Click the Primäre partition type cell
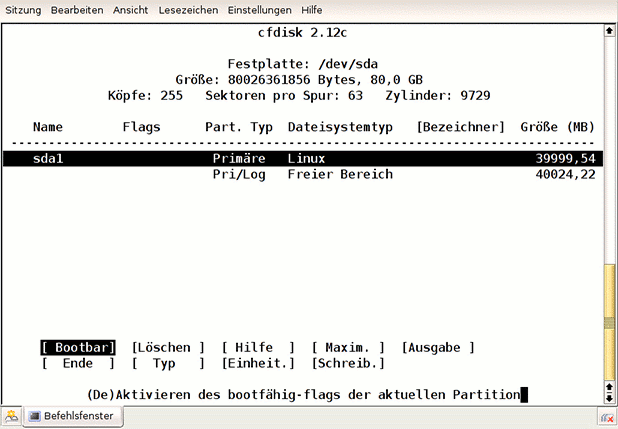This screenshot has height=429, width=618. point(239,159)
